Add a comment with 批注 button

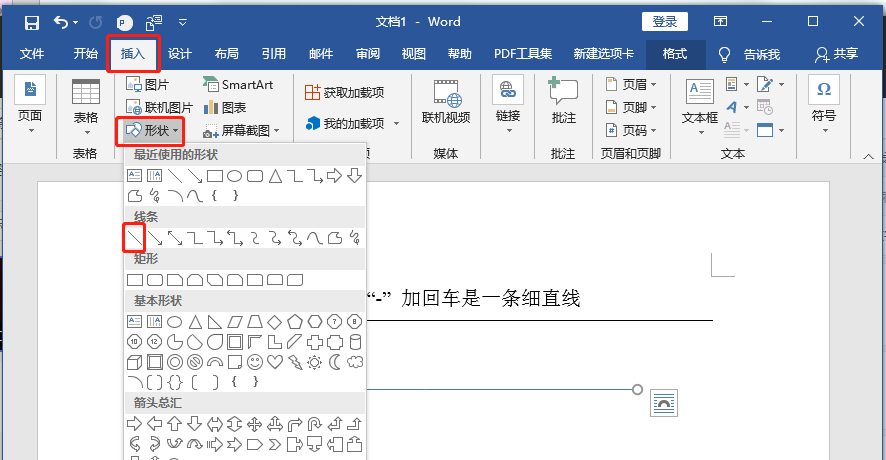(x=563, y=101)
